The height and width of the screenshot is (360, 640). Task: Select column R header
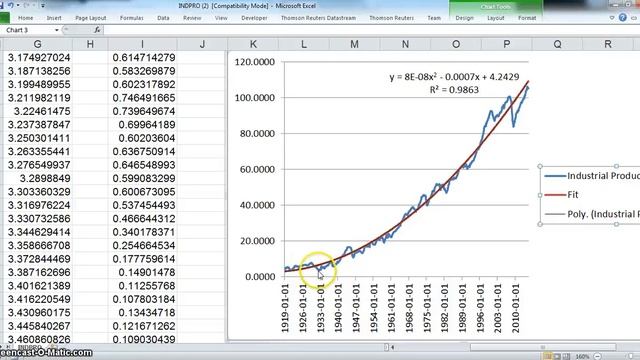click(x=608, y=44)
